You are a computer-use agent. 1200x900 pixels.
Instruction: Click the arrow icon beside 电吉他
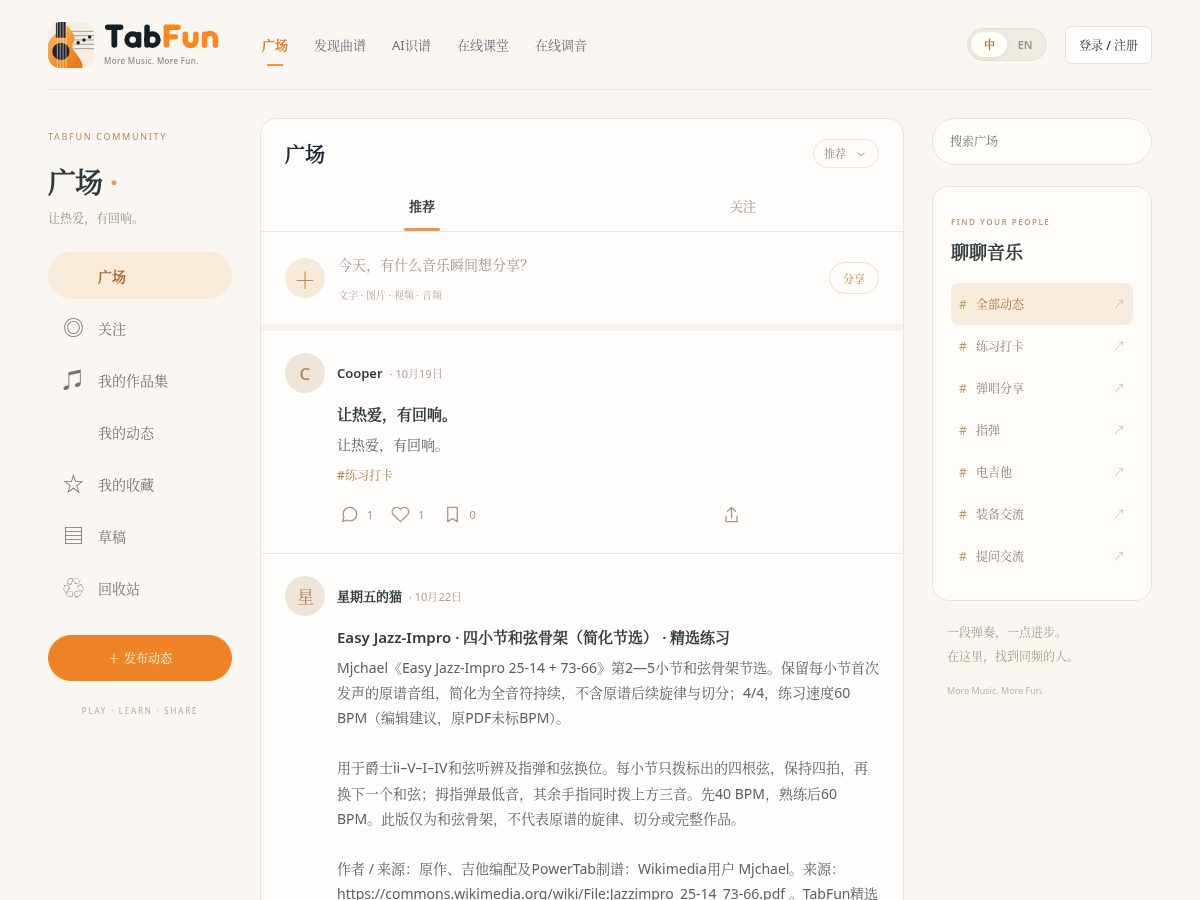(x=1118, y=472)
